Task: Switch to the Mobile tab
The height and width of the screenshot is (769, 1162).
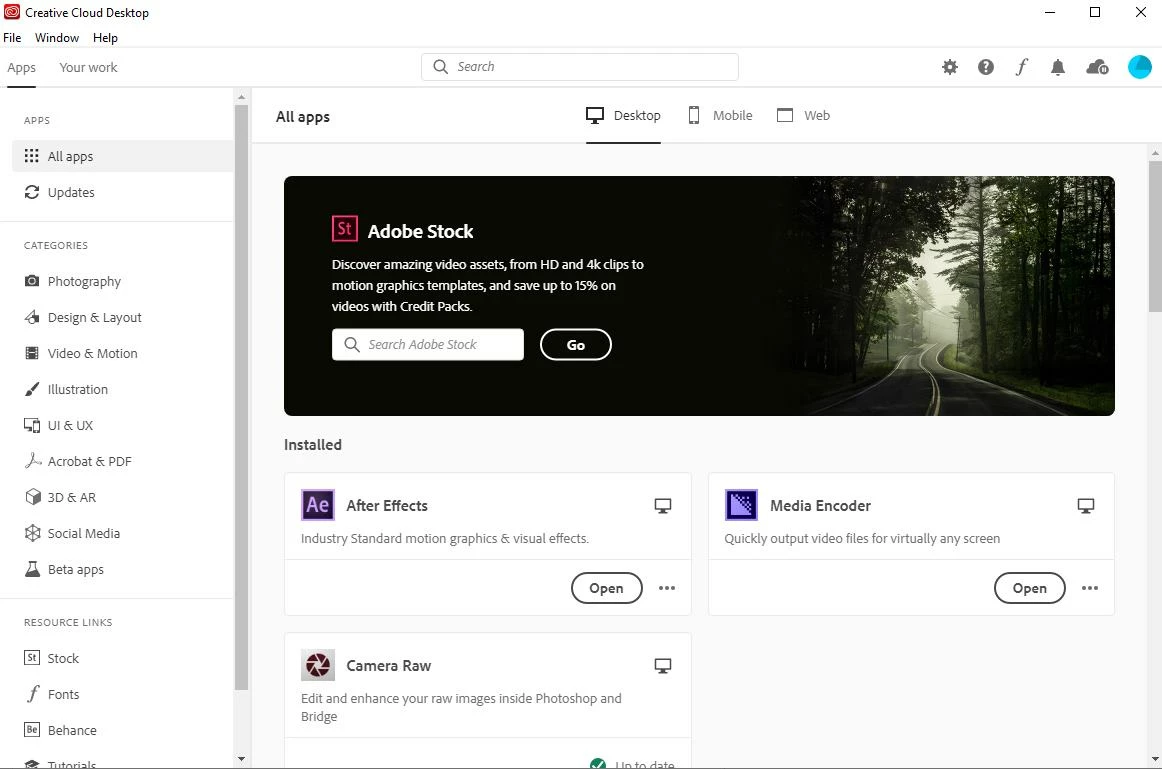Action: (720, 116)
